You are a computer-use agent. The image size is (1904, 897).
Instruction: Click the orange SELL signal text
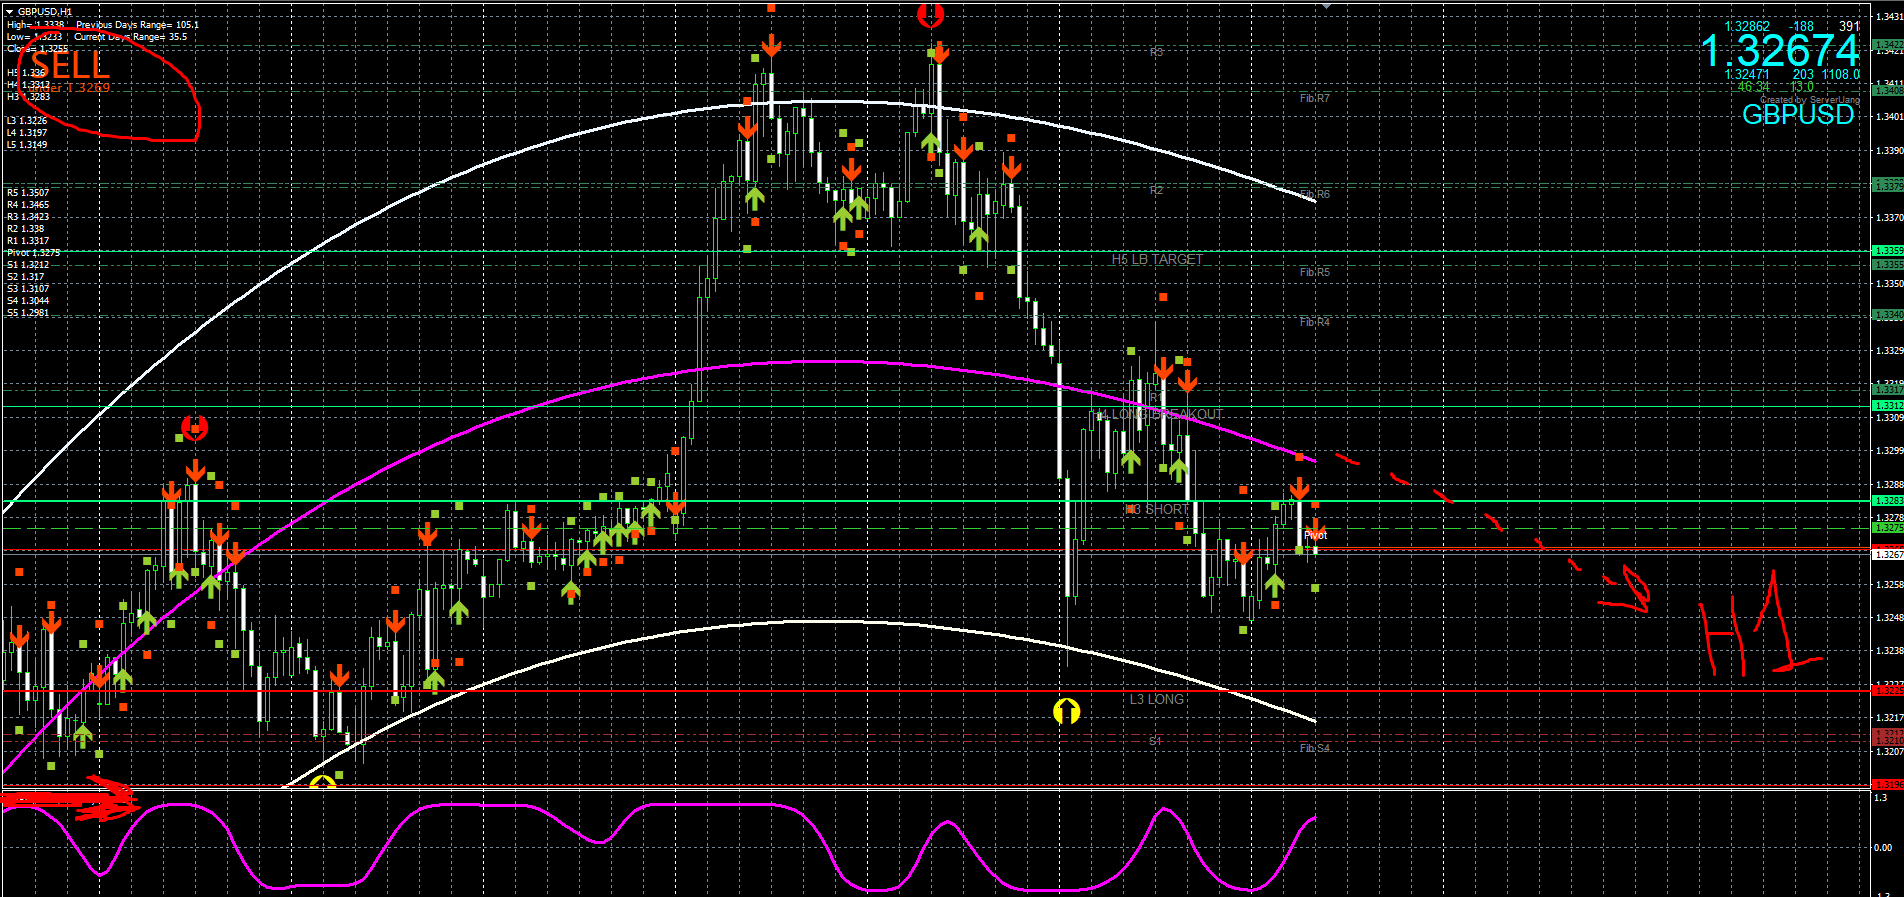(x=70, y=66)
